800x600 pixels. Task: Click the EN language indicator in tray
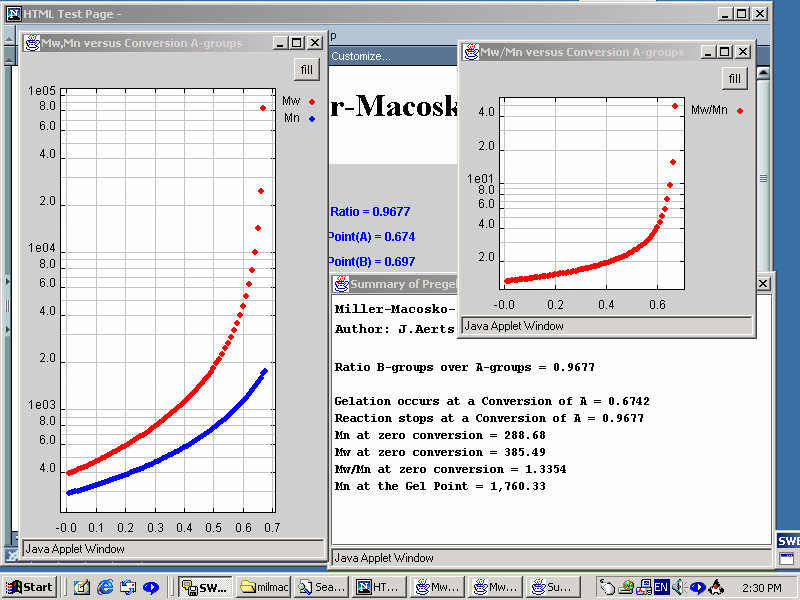coord(661,587)
